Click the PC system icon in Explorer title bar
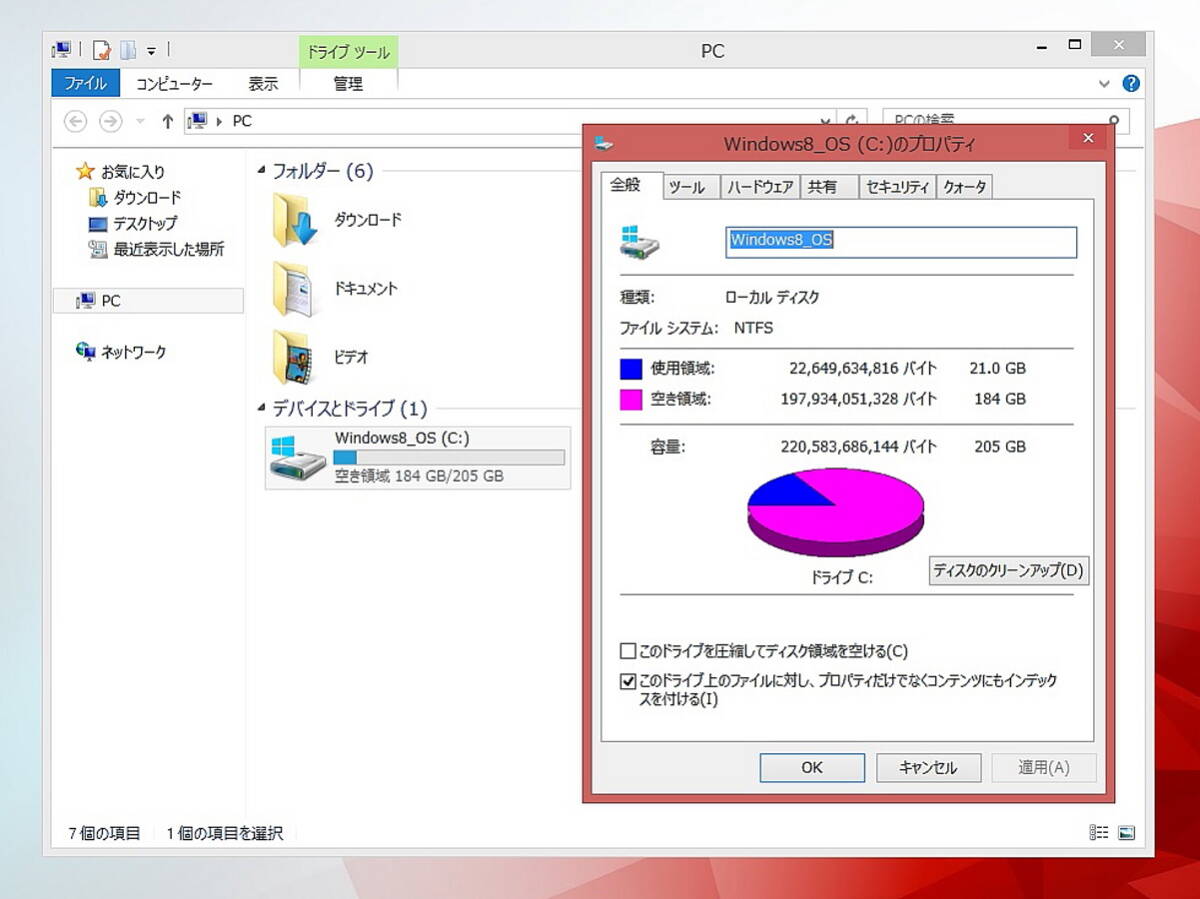 [x=62, y=49]
